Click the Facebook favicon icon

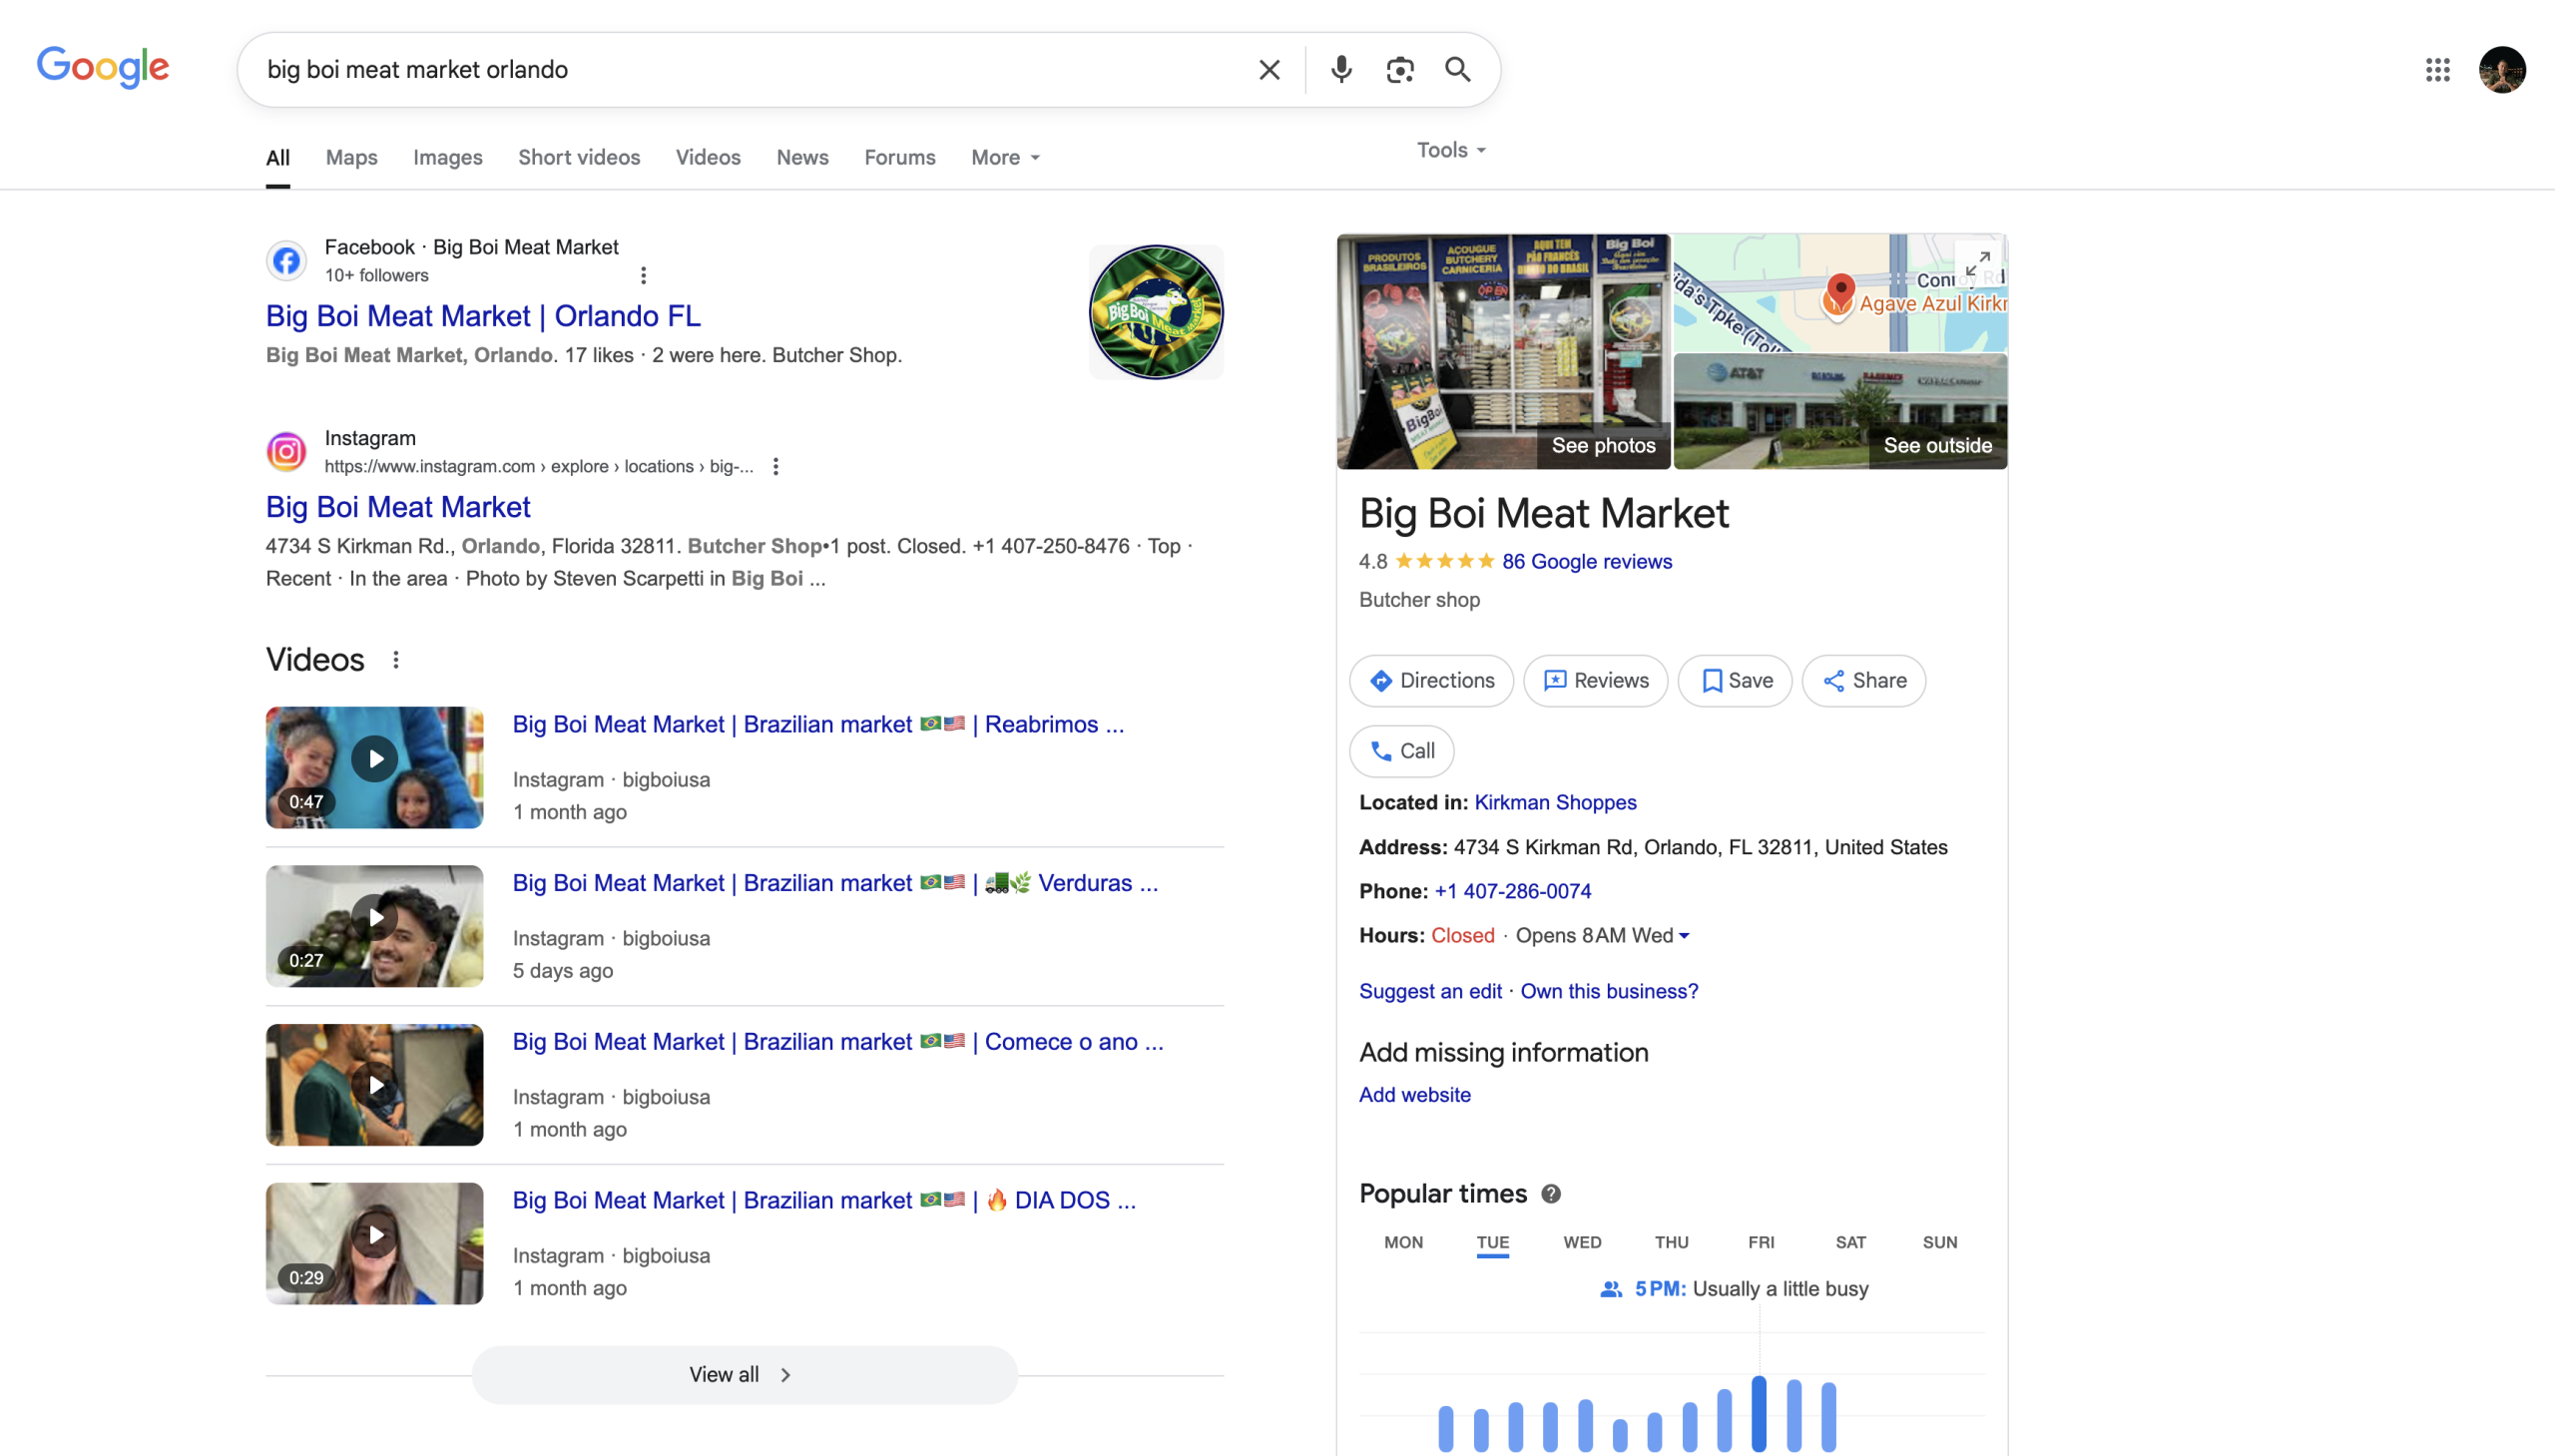[286, 260]
